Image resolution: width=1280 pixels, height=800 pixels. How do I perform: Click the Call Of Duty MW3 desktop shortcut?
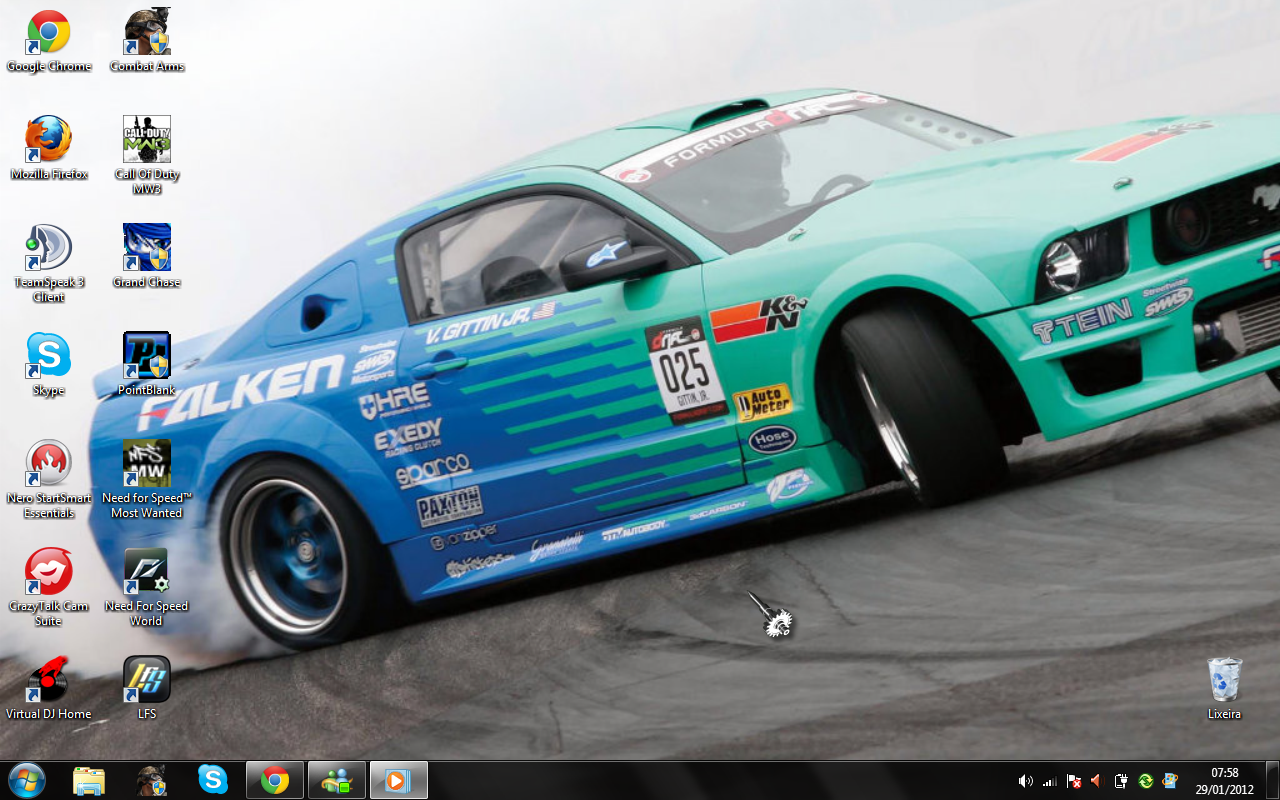point(147,155)
